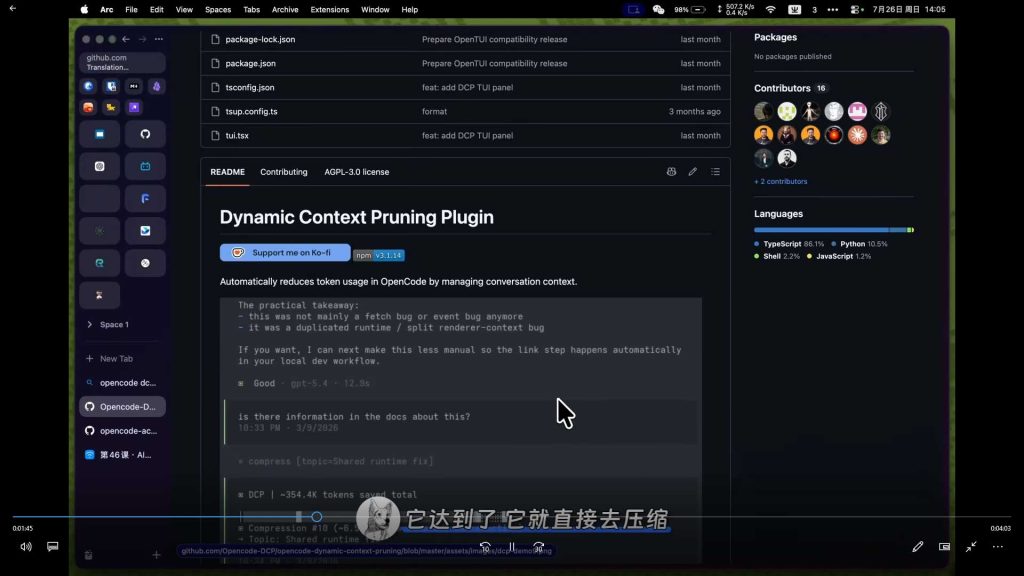
Task: Open the tui.tsx file
Action: click(237, 136)
